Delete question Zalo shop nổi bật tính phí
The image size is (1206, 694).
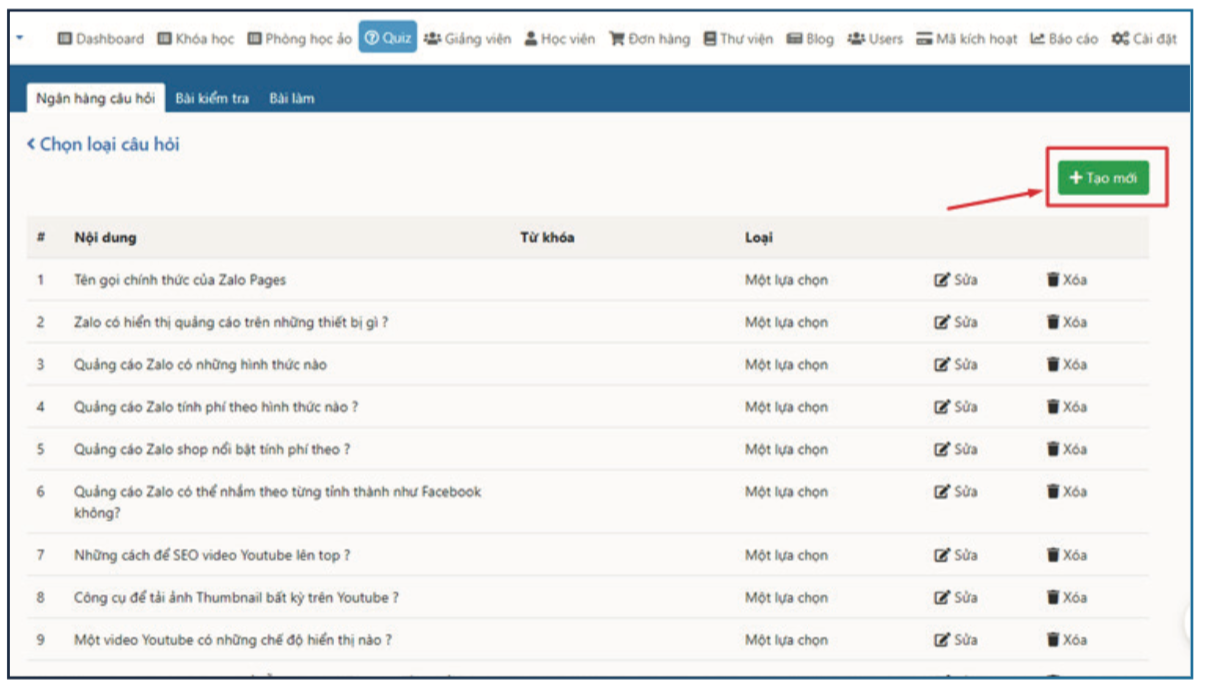coord(1066,449)
